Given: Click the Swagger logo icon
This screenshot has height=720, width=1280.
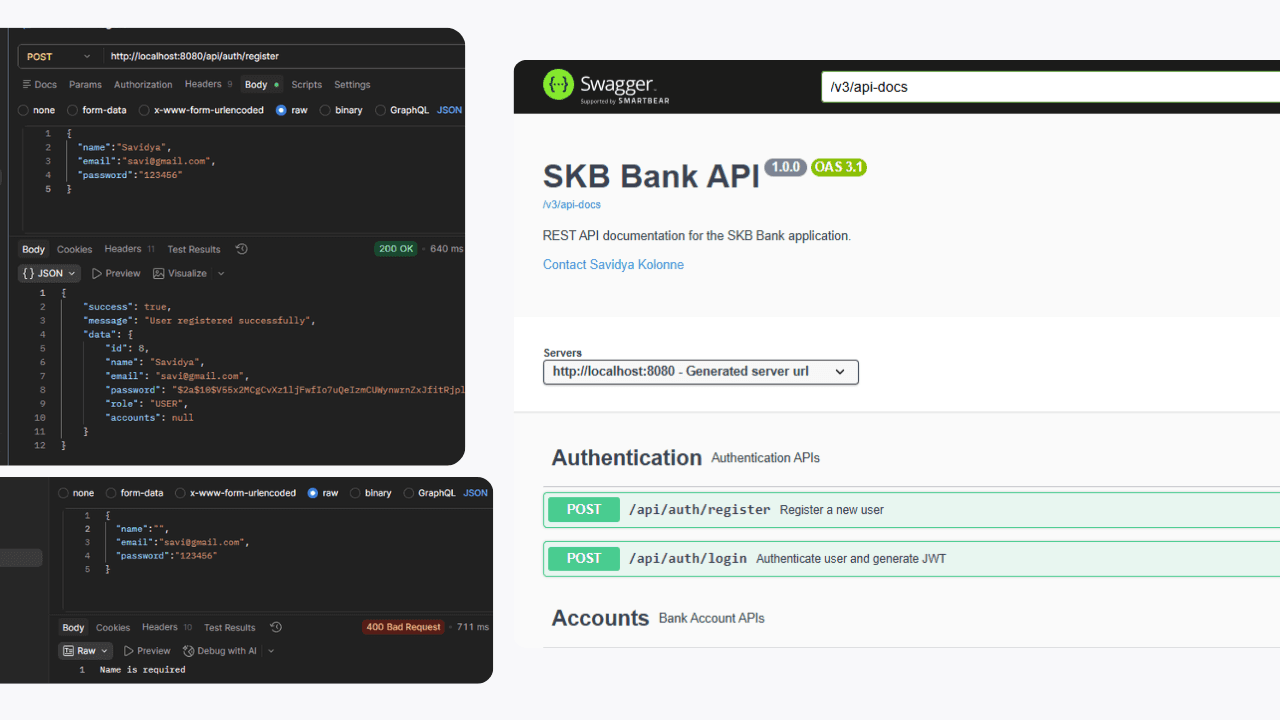Looking at the screenshot, I should pyautogui.click(x=558, y=85).
